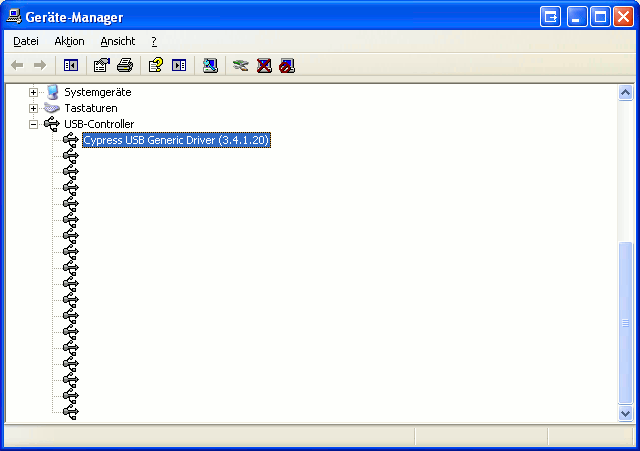Click the Tastaturen keyboard icon

pyautogui.click(x=52, y=108)
